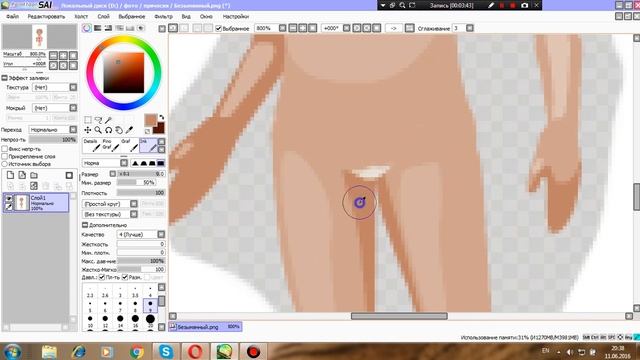Select the zoom magnifier tool
This screenshot has height=360, width=640.
(x=98, y=130)
